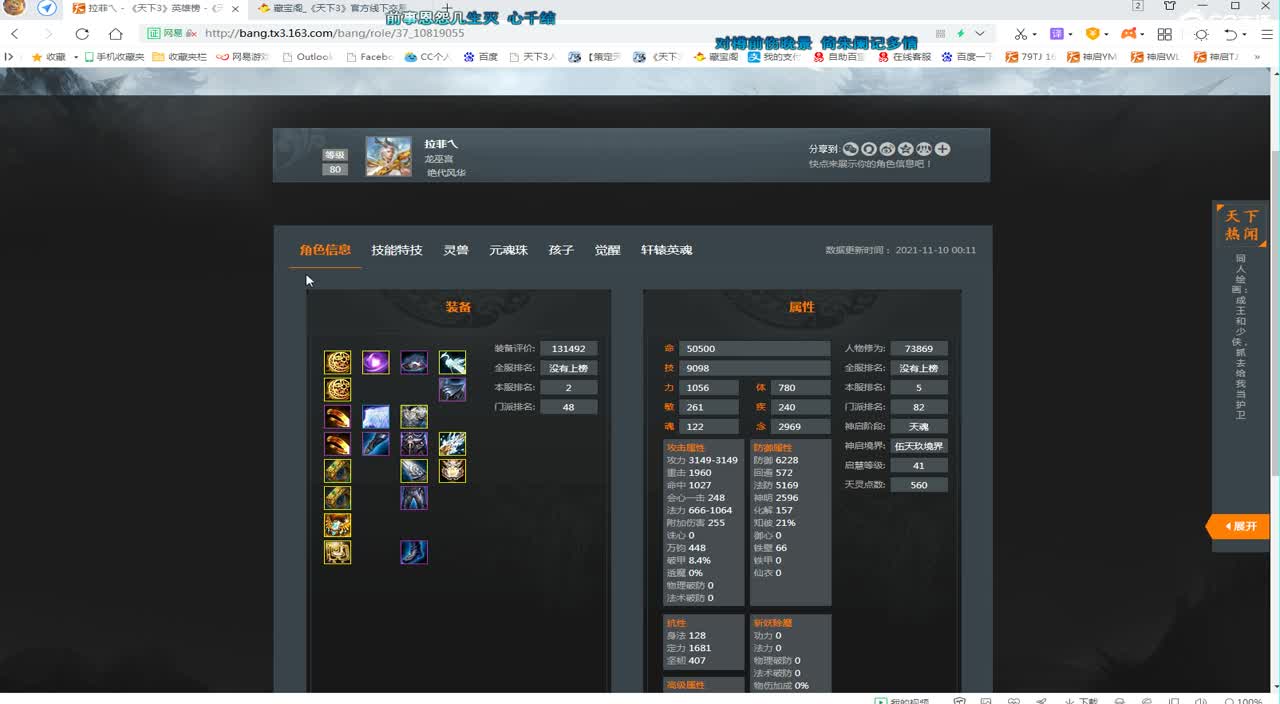Viewport: 1280px width, 704px height.
Task: Click the pants equipment icon
Action: click(414, 497)
